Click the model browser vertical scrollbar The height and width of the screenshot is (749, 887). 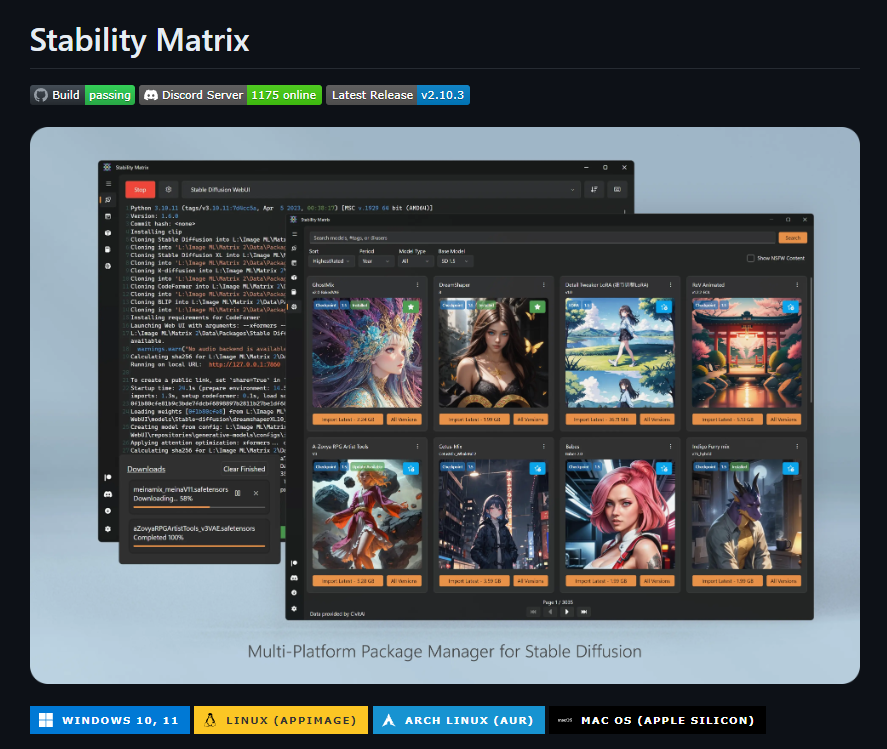tap(811, 339)
